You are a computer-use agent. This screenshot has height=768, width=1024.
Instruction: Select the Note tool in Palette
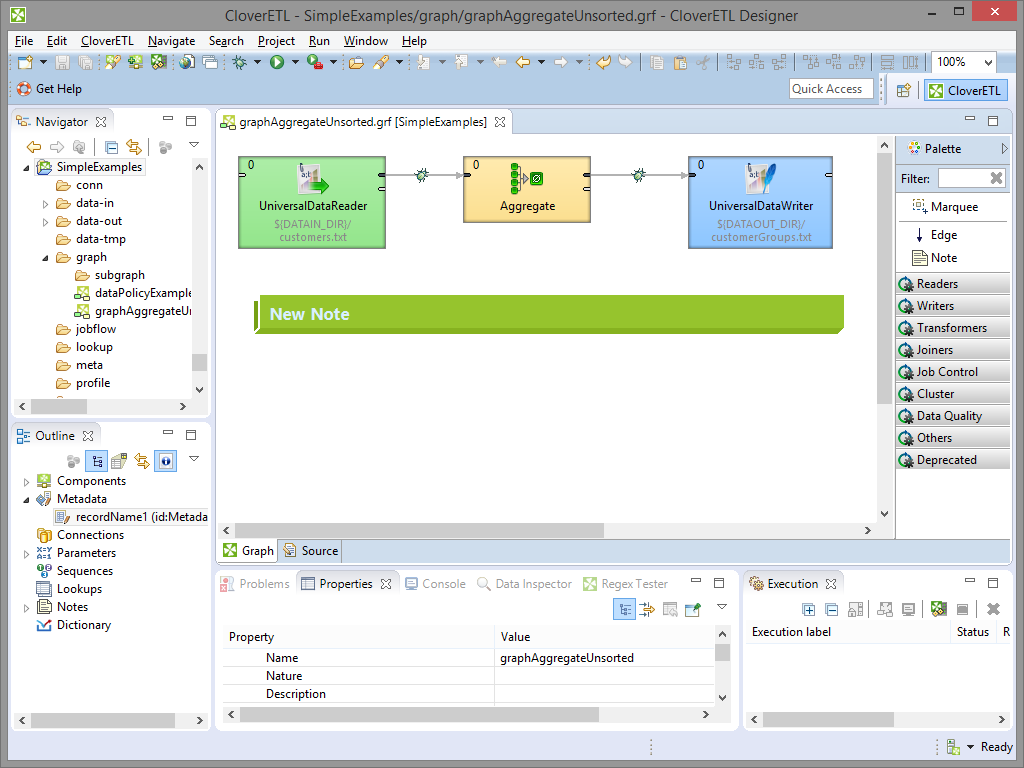coord(935,258)
